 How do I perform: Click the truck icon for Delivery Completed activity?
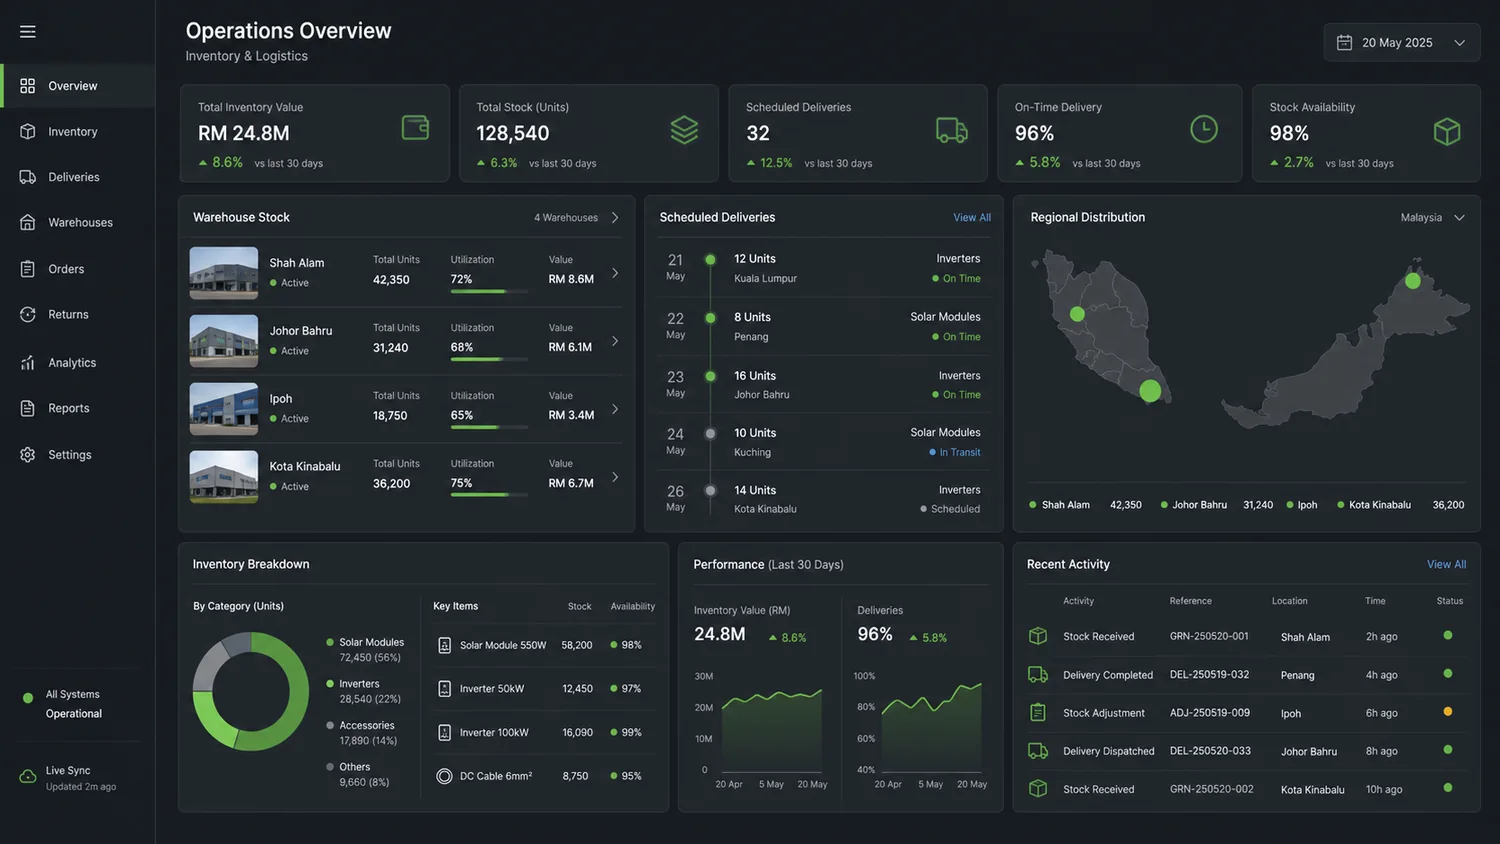(x=1038, y=675)
